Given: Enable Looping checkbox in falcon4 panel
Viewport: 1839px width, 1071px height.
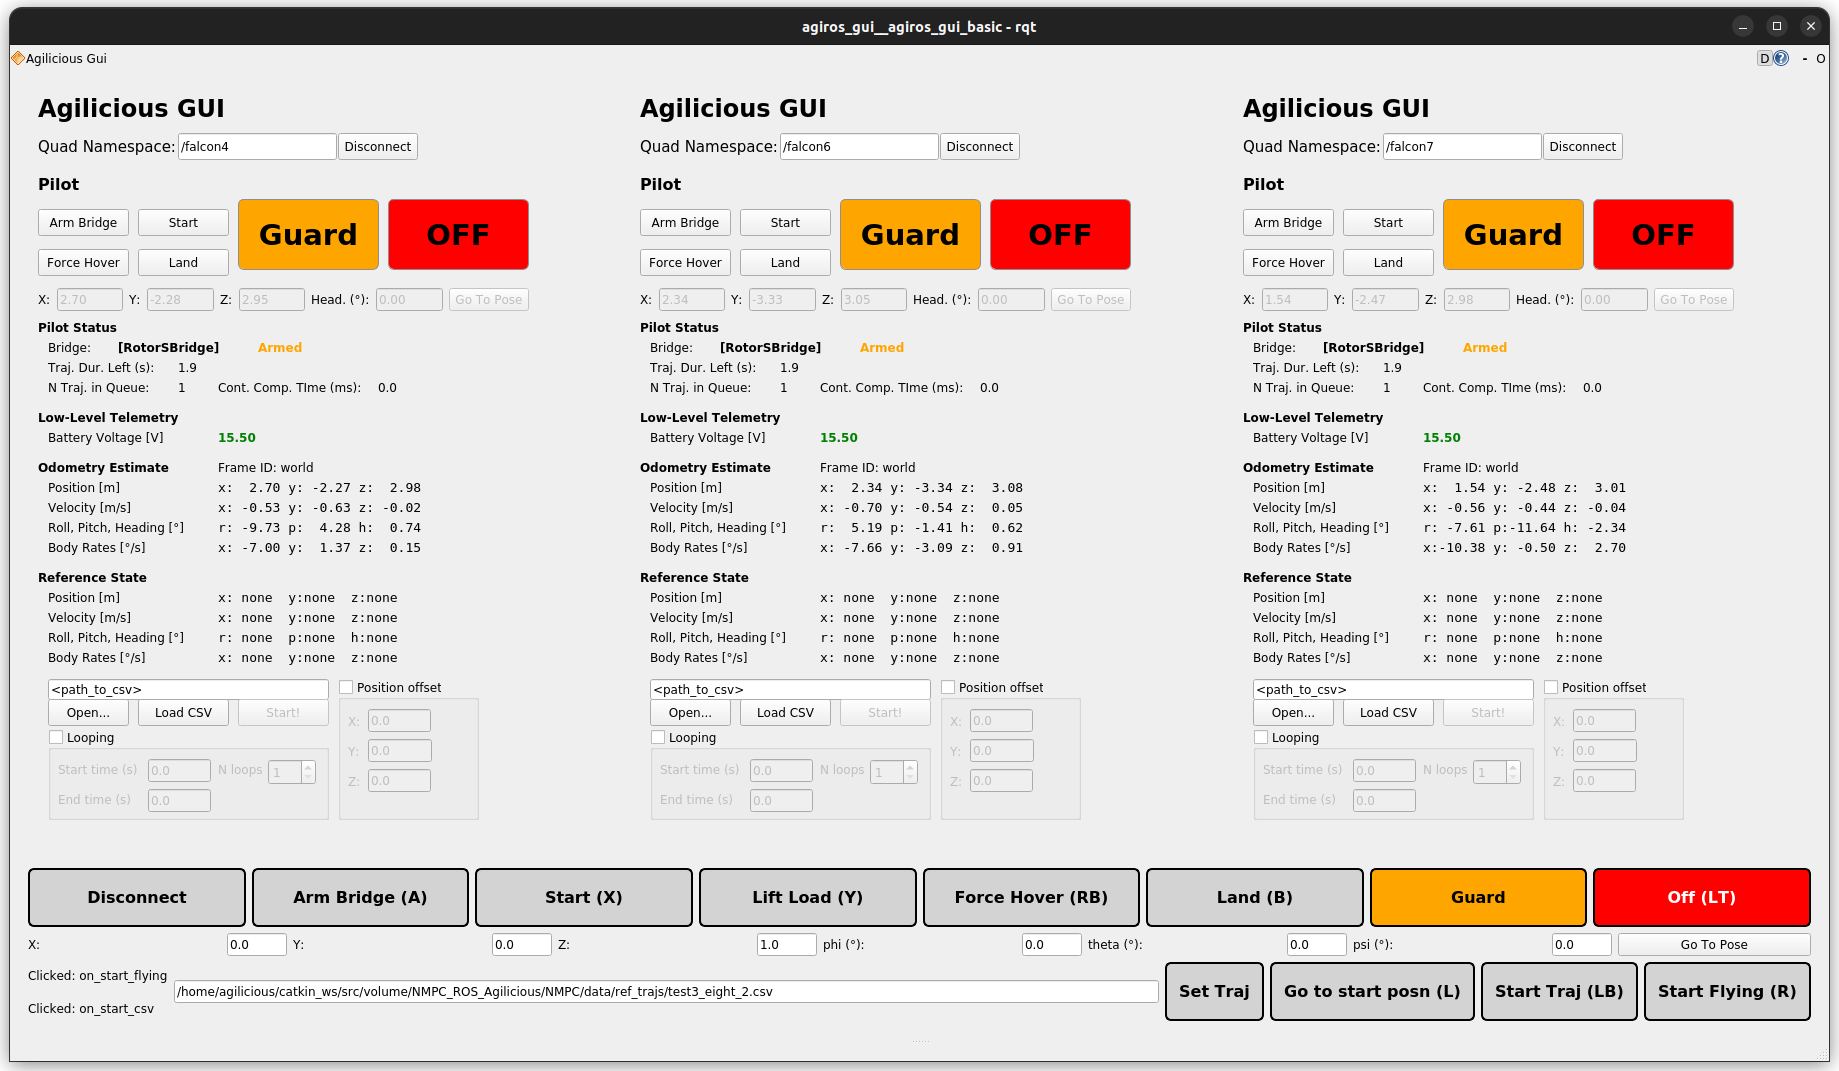Looking at the screenshot, I should coord(56,738).
